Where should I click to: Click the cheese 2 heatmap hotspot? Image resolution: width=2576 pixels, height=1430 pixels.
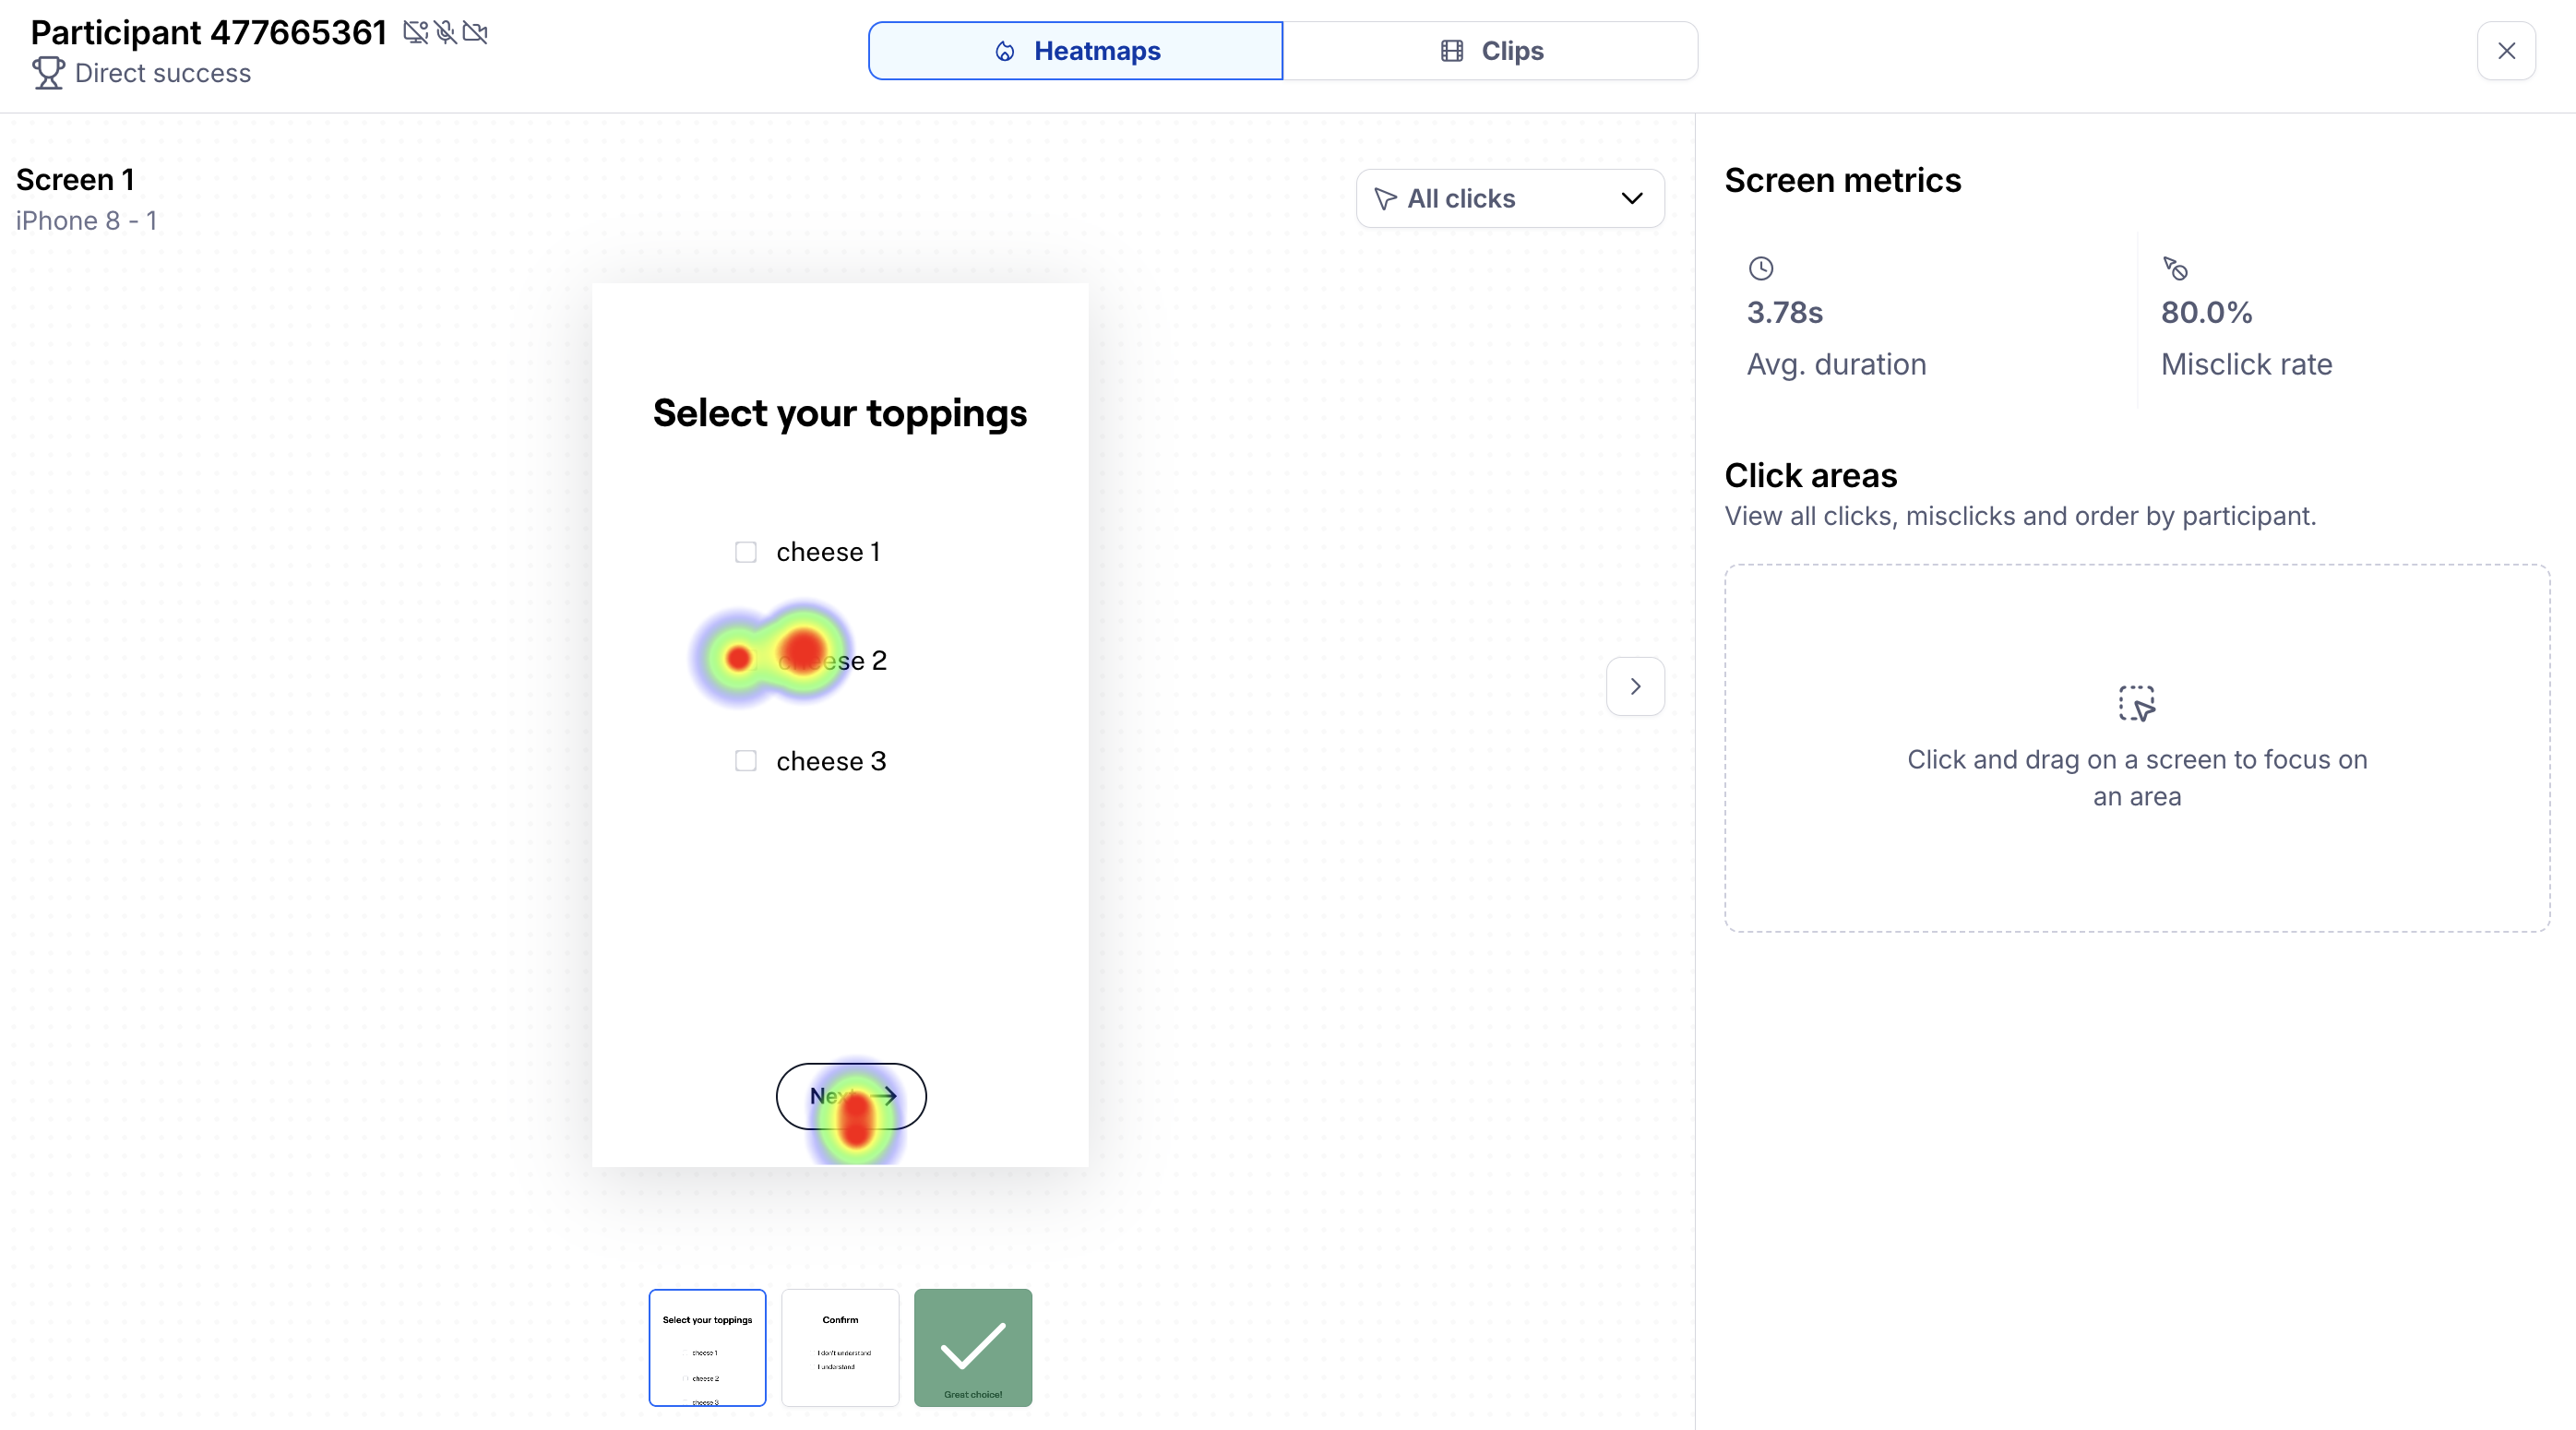click(802, 652)
